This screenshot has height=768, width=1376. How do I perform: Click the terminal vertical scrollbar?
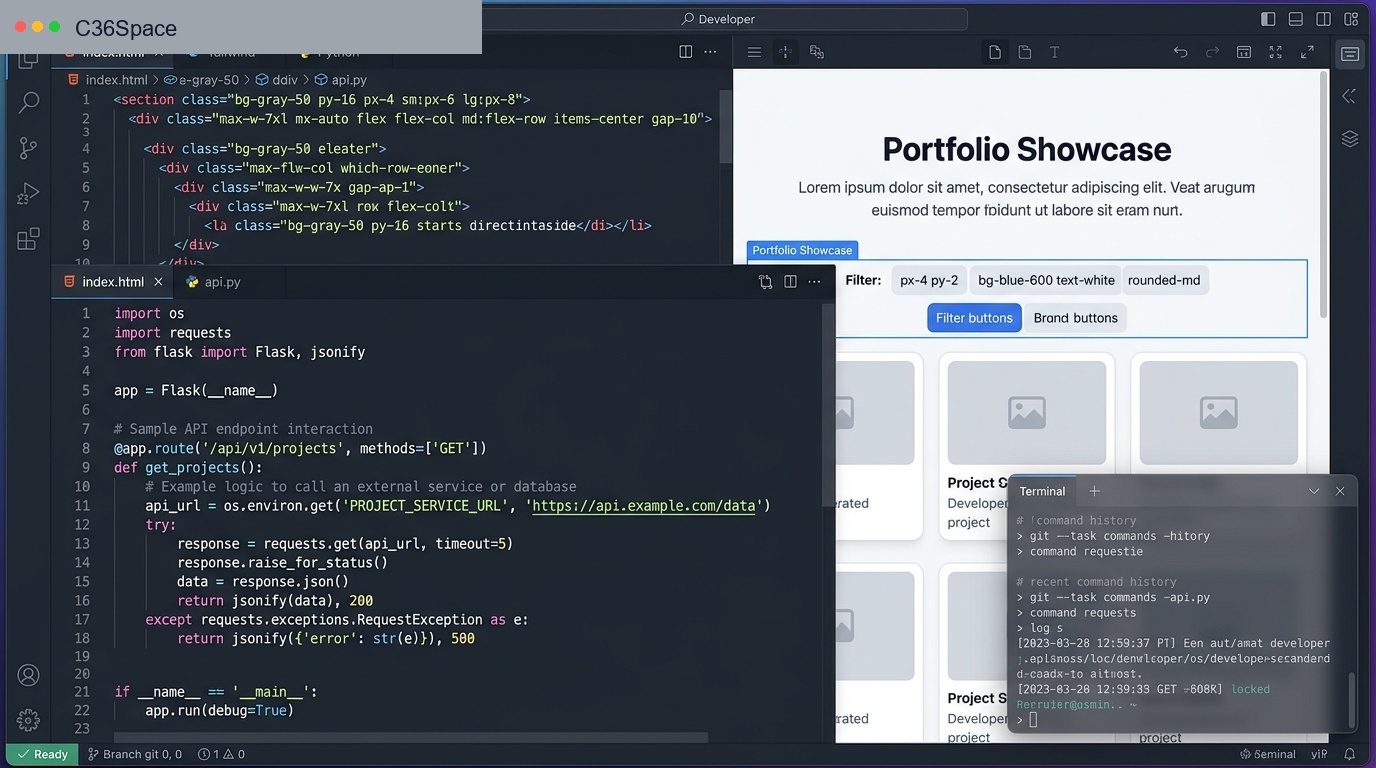coord(1352,698)
